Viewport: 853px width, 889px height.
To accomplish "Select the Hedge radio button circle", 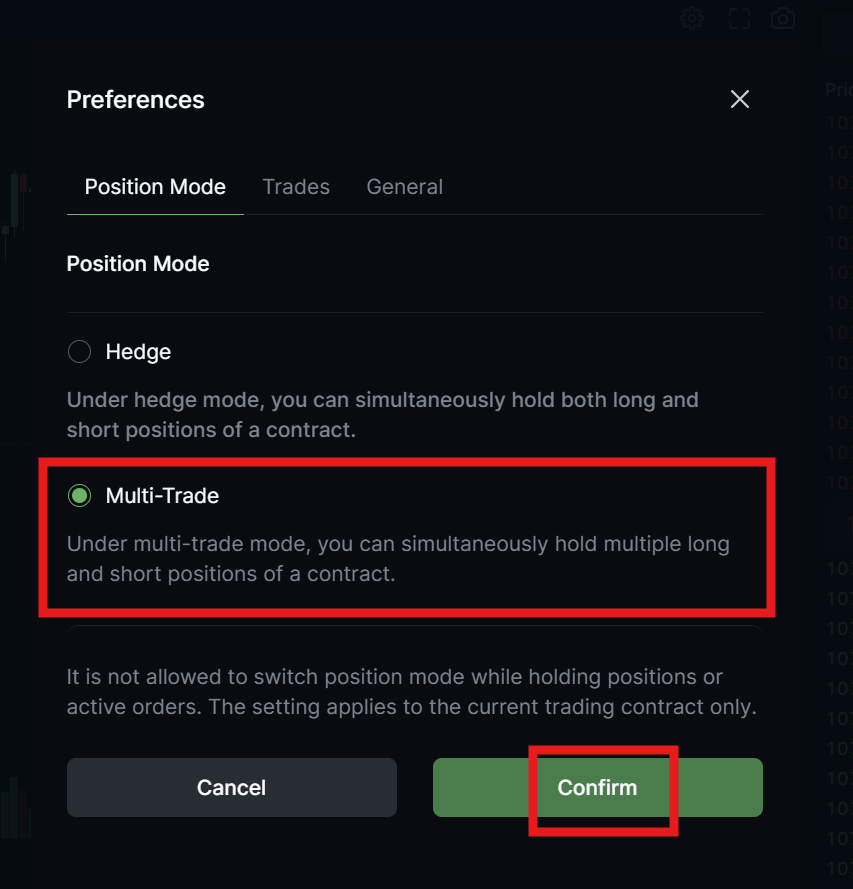I will coord(79,352).
